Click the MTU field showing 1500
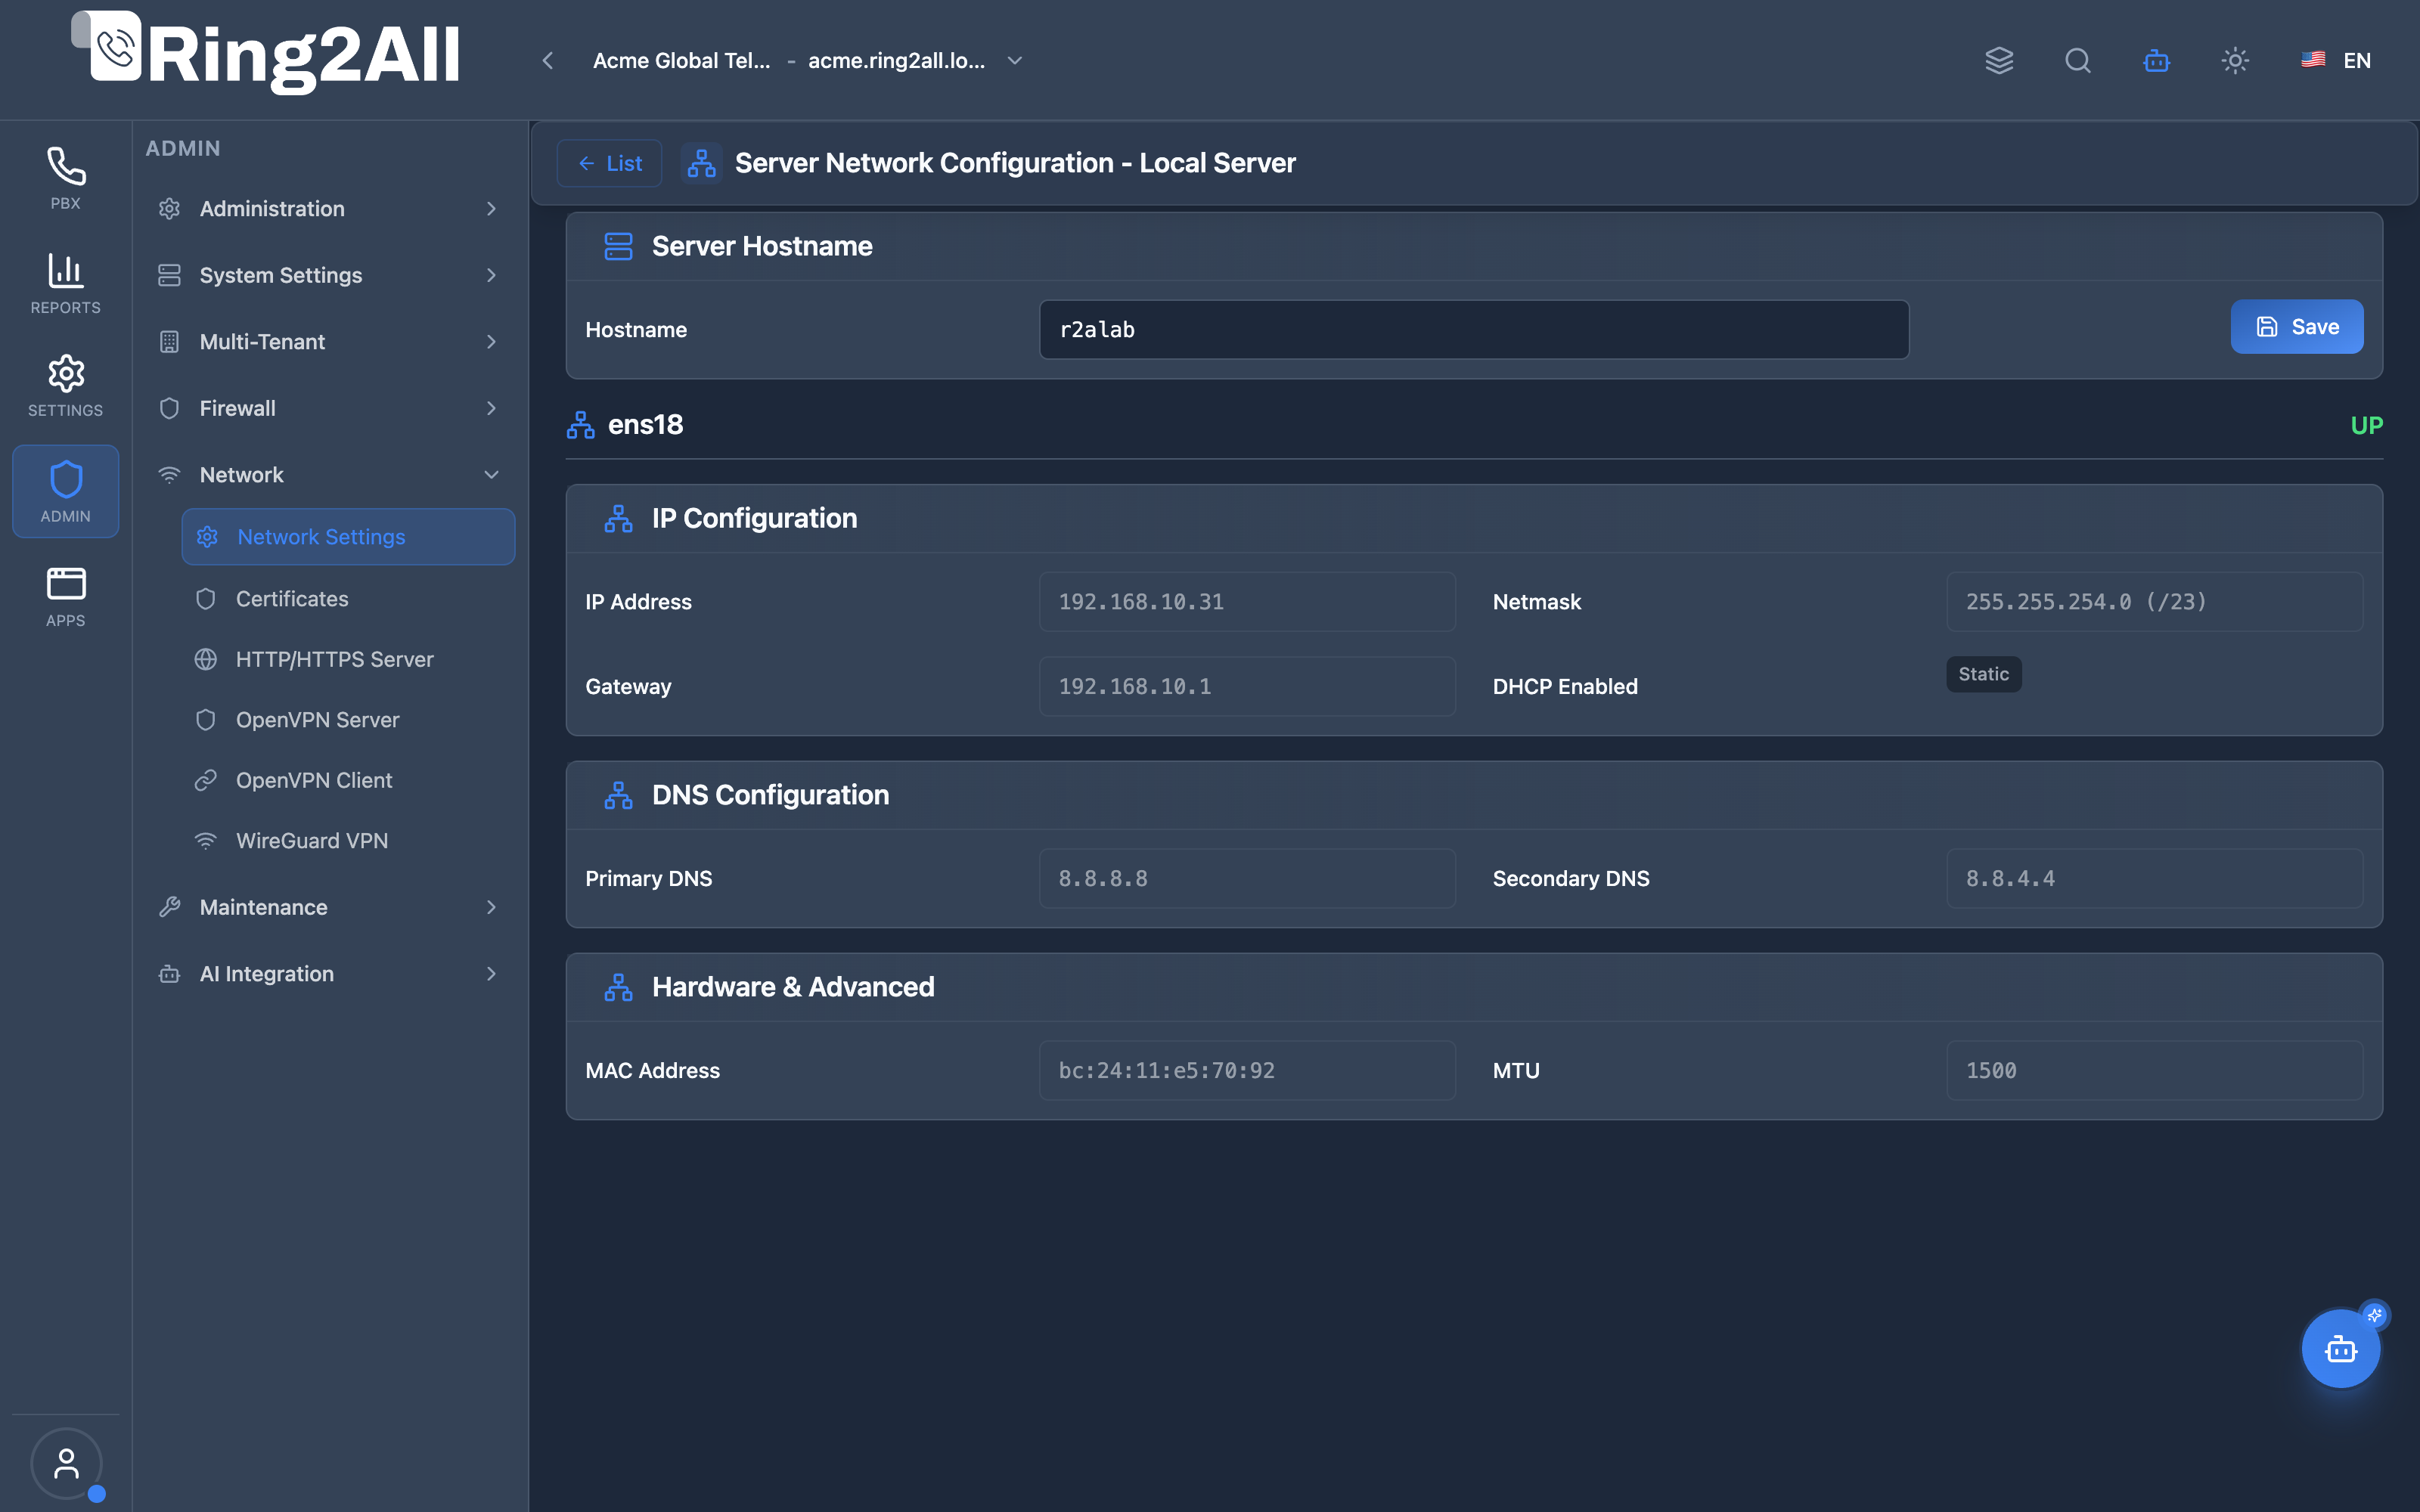The image size is (2420, 1512). (x=2155, y=1071)
